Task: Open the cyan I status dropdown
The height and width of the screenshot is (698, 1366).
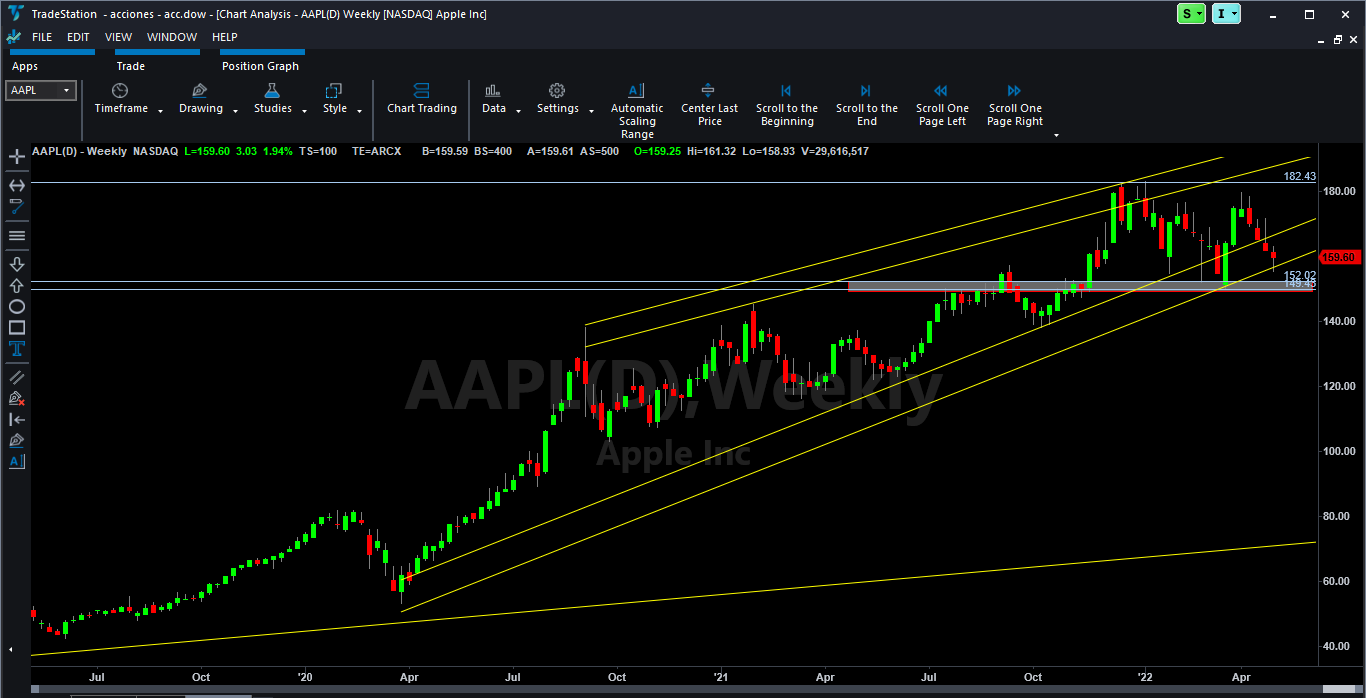Action: coord(1226,14)
